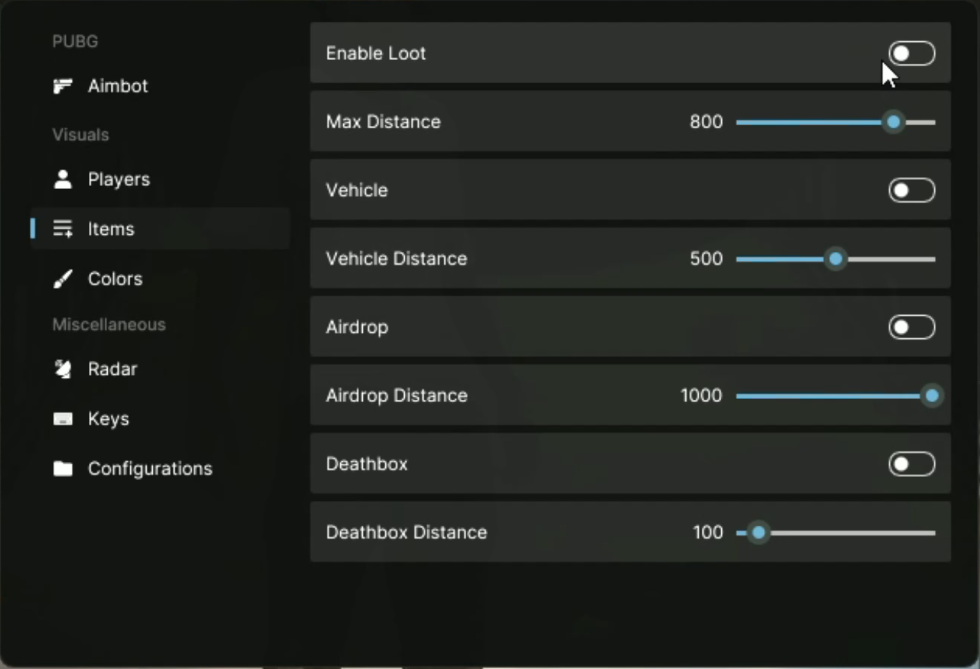Image resolution: width=980 pixels, height=669 pixels.
Task: Click the Radar icon in sidebar
Action: [63, 369]
